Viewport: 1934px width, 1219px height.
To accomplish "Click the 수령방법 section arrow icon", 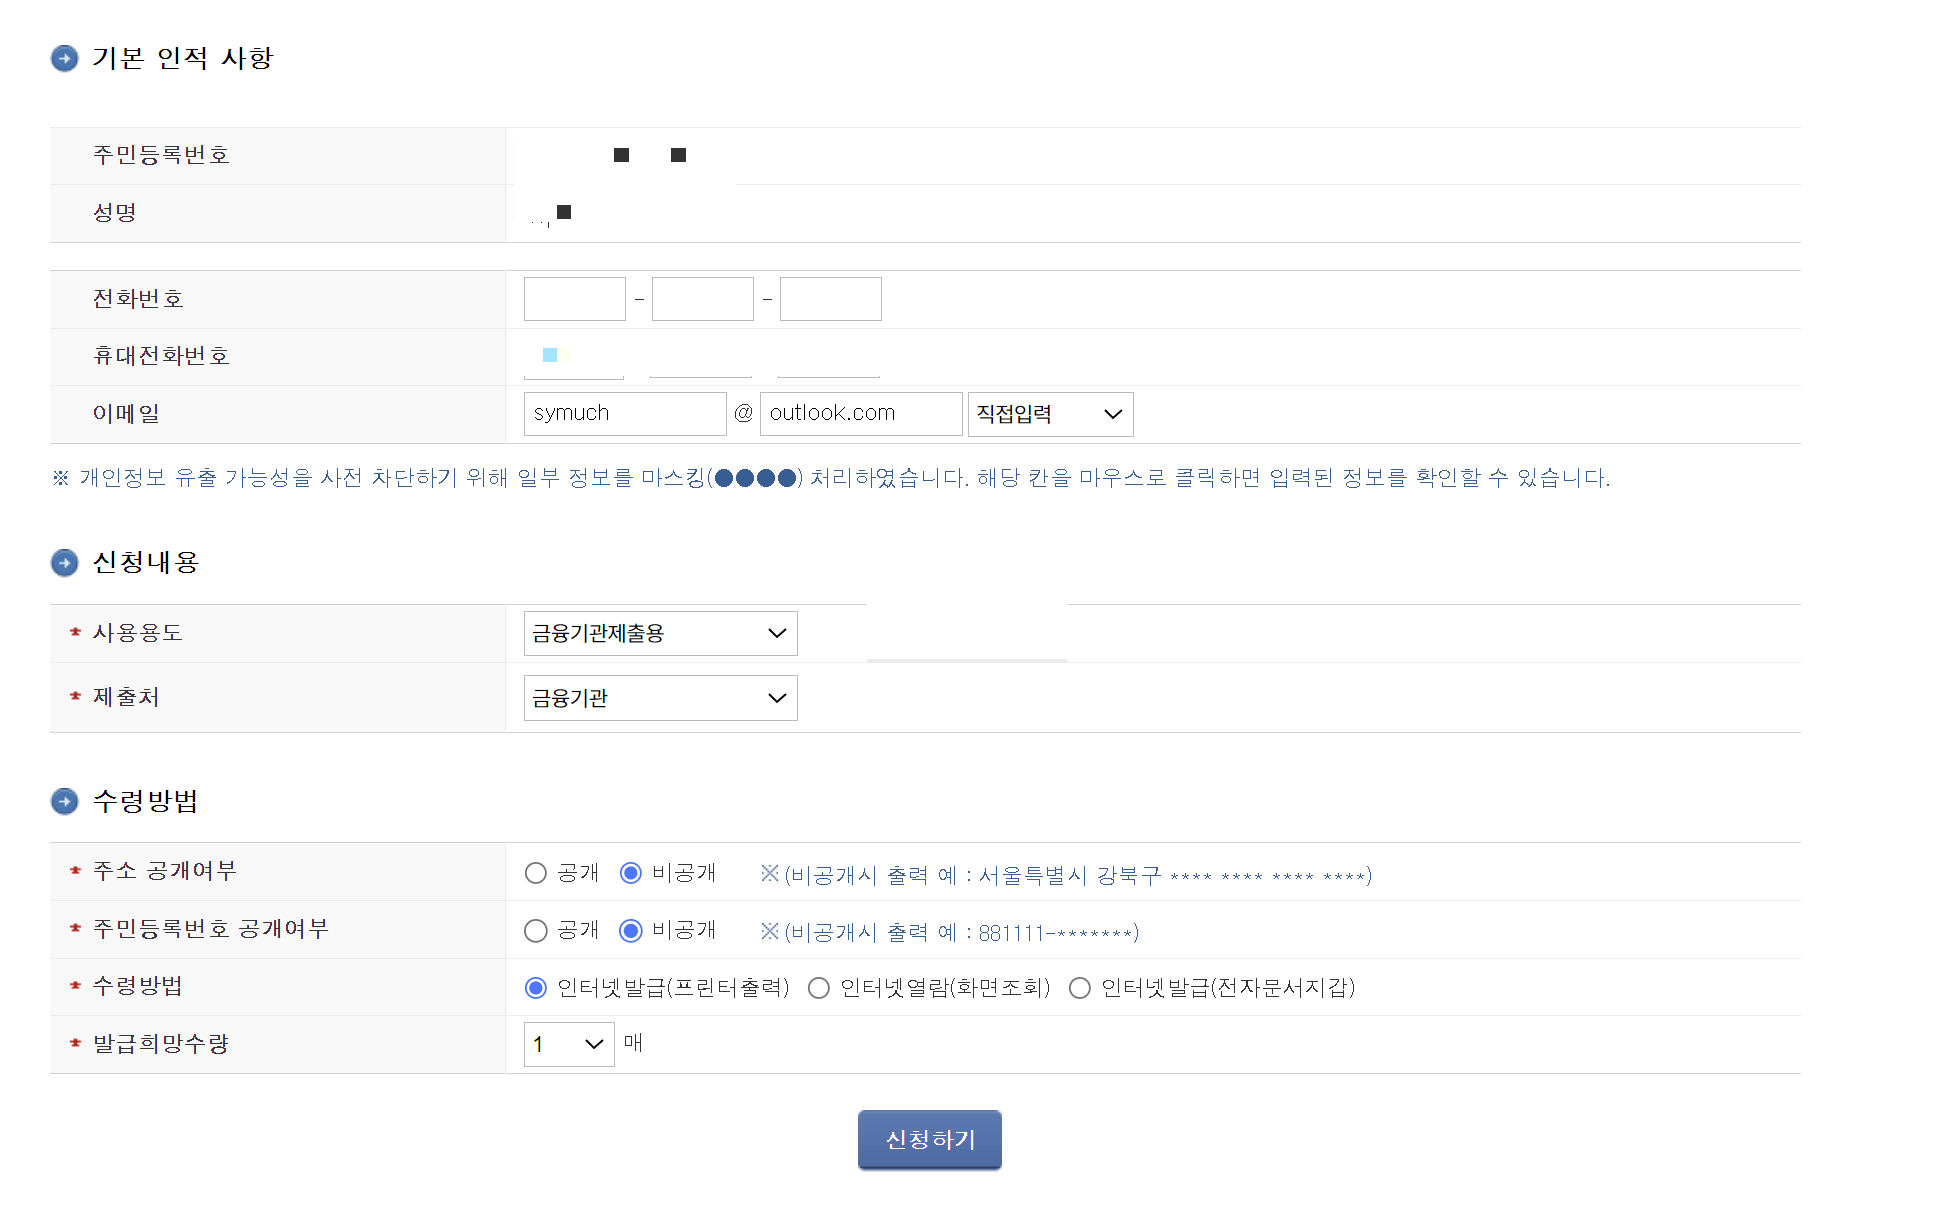I will [64, 801].
